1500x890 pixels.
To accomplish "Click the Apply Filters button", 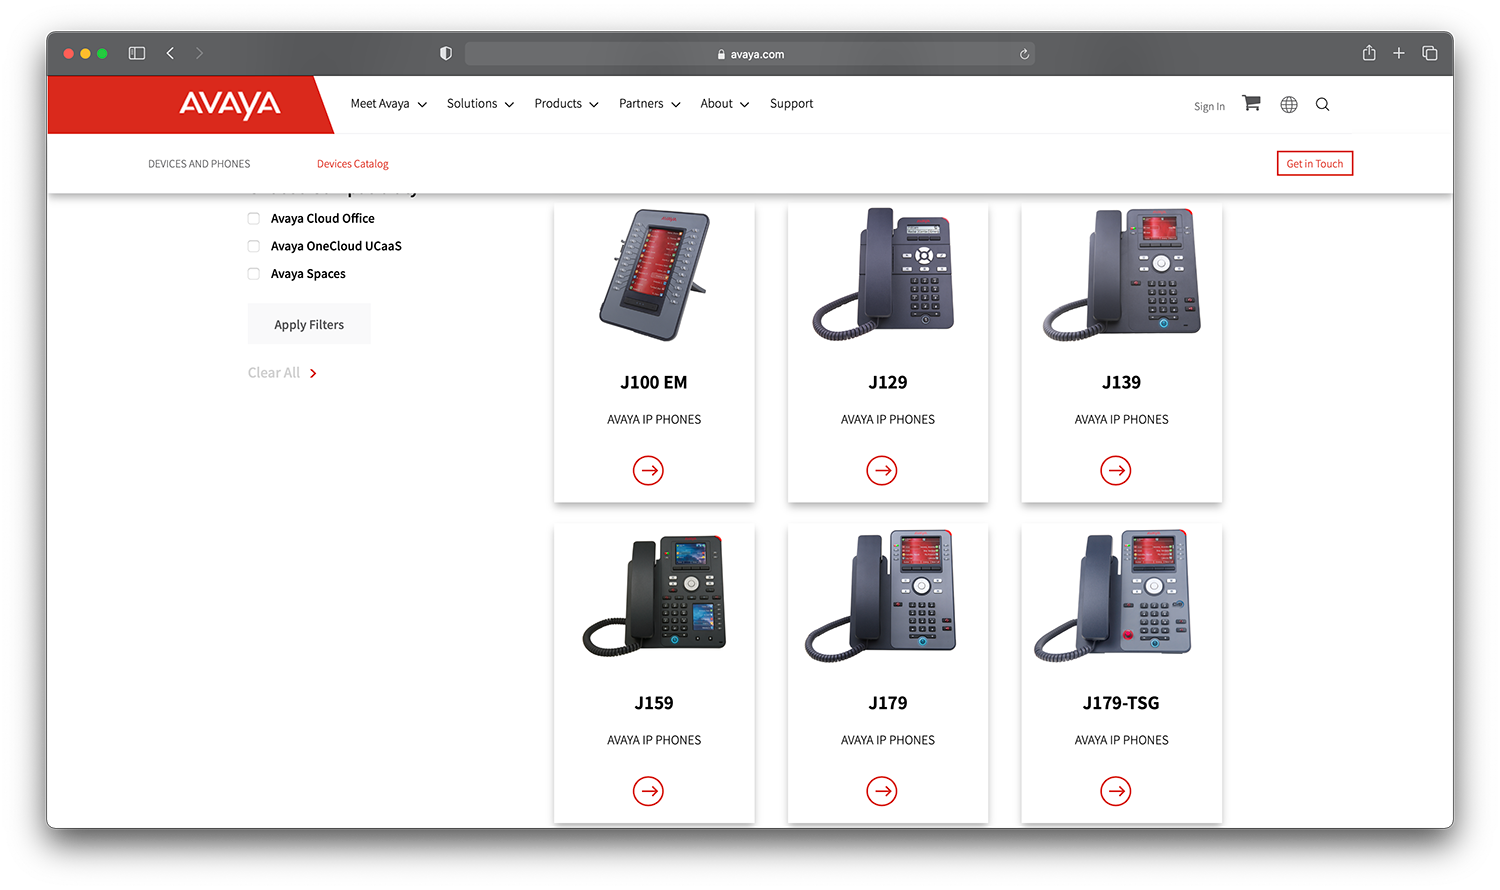I will click(x=309, y=324).
